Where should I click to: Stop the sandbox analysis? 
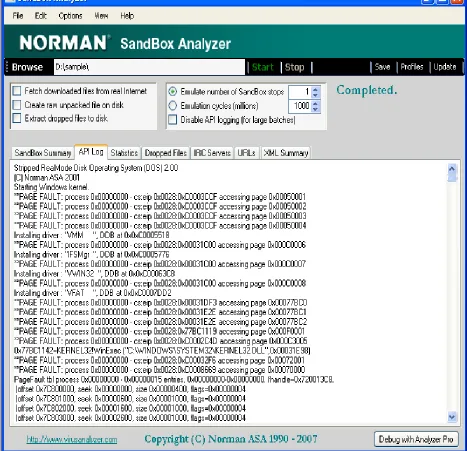(294, 67)
